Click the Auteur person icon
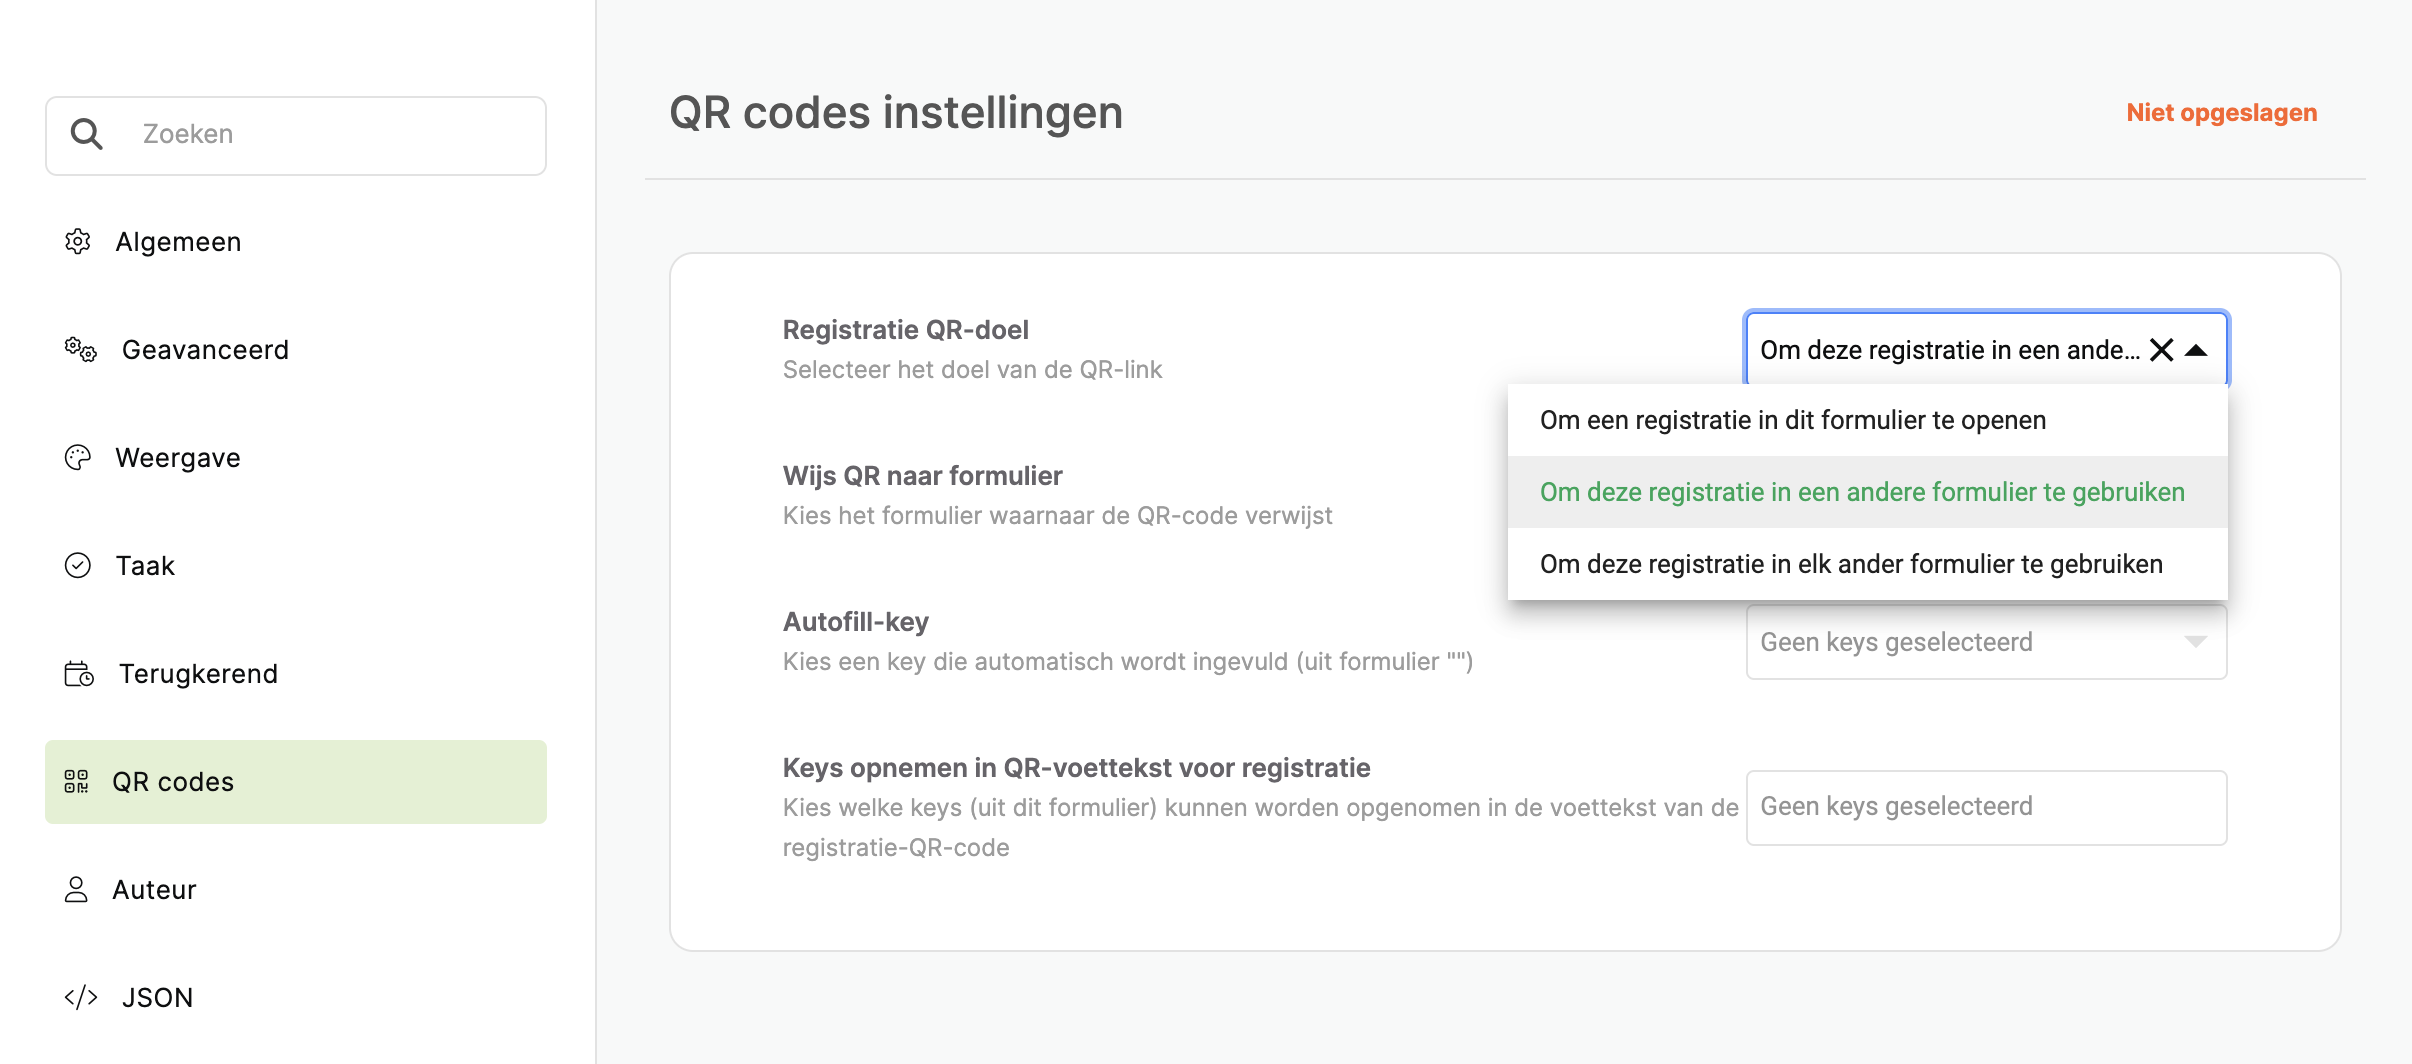This screenshot has height=1064, width=2412. (x=76, y=889)
